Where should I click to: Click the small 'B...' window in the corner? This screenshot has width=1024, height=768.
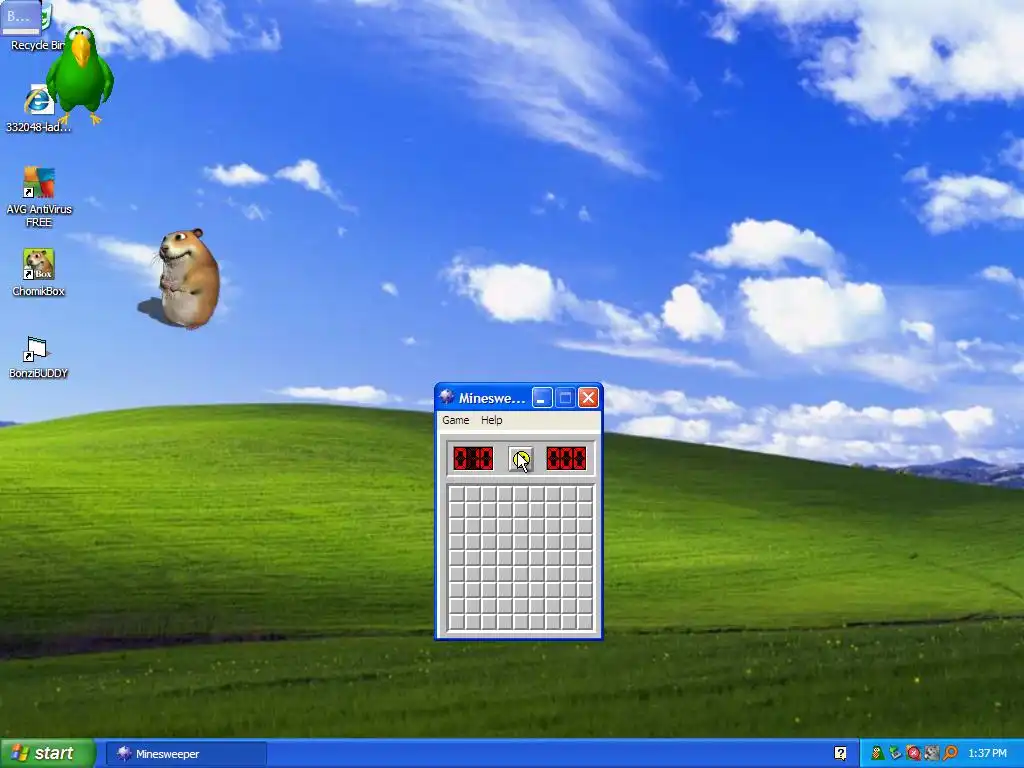tap(20, 18)
